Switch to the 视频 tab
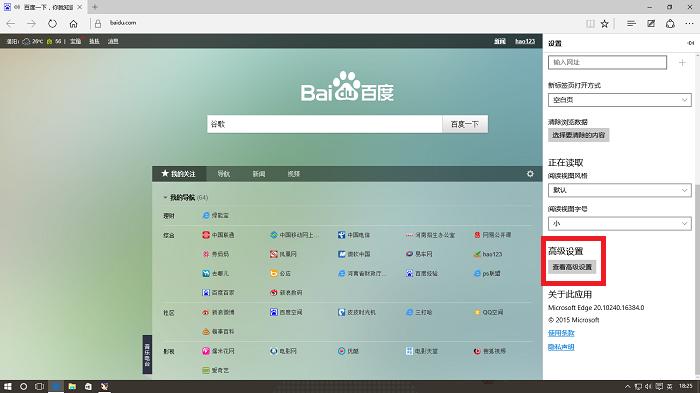The width and height of the screenshot is (700, 393). tap(294, 174)
